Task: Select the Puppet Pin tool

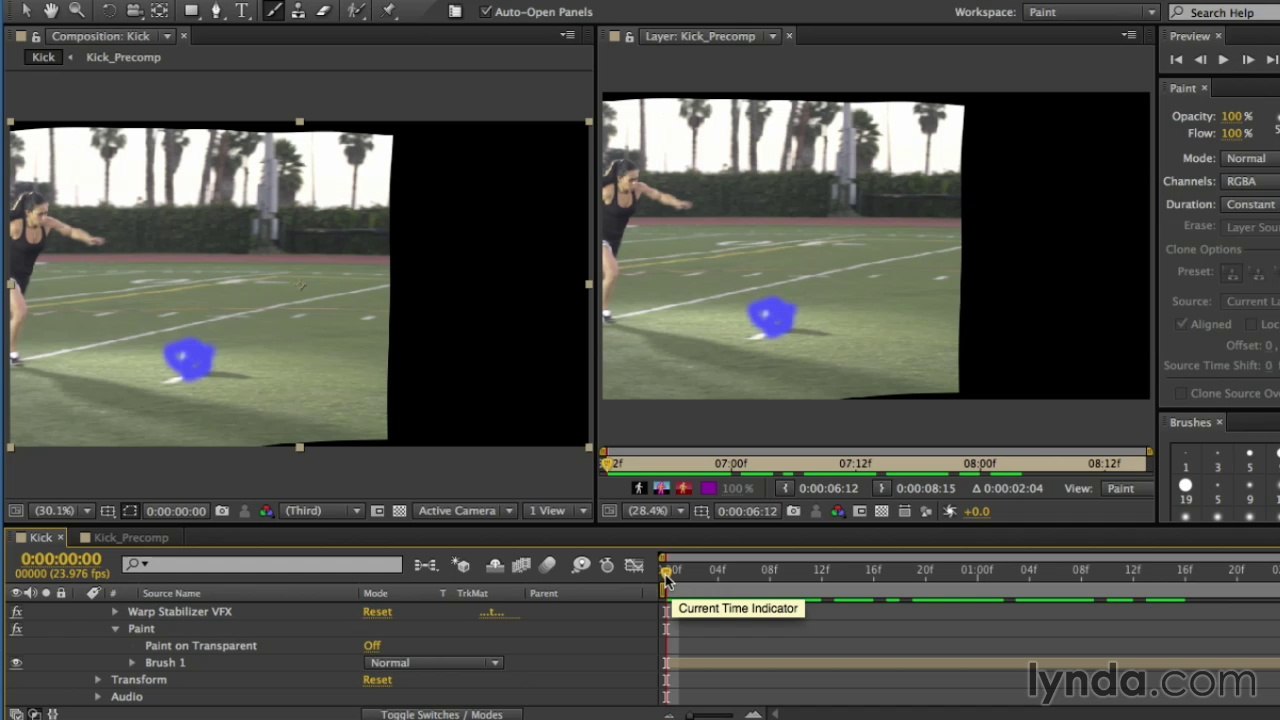Action: pos(390,11)
